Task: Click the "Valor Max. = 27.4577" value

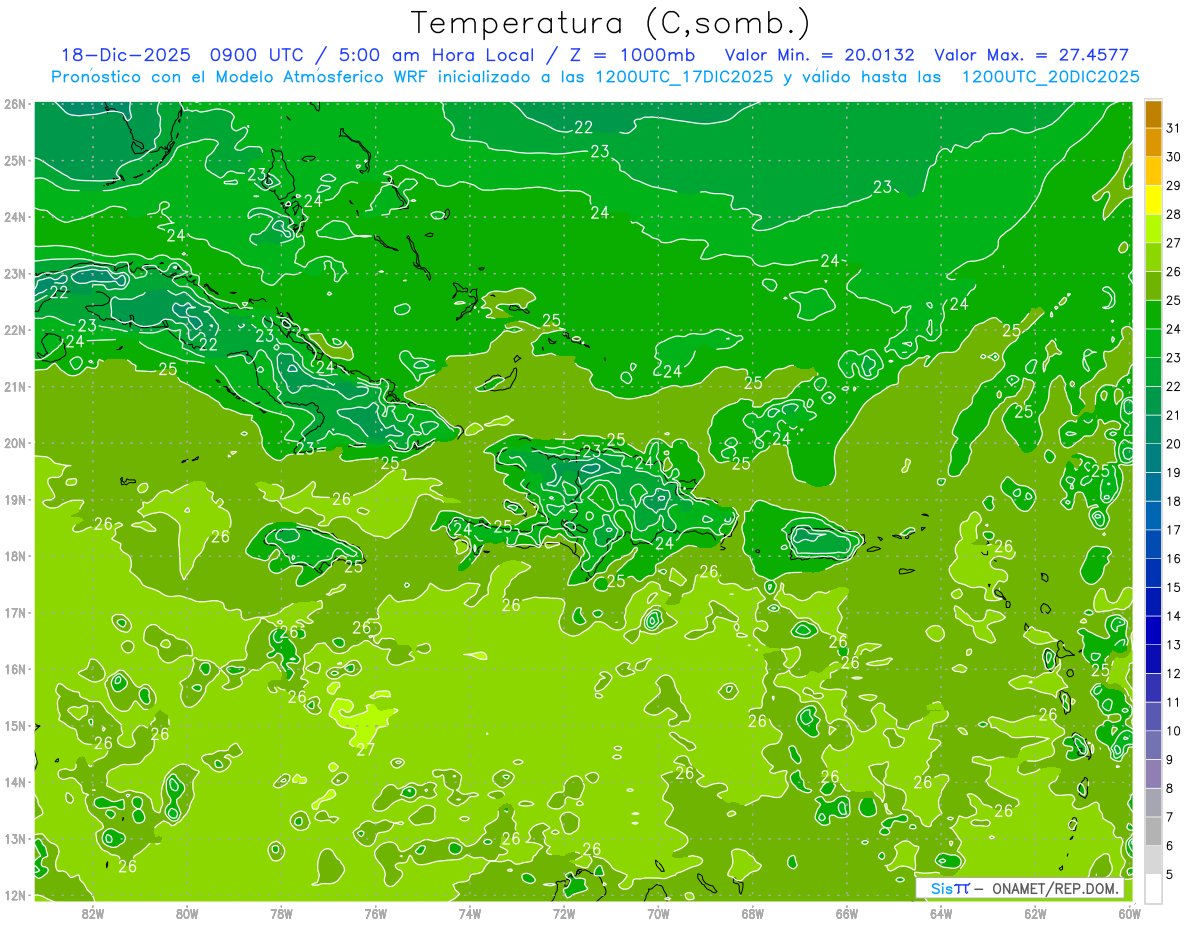Action: 1031,55
